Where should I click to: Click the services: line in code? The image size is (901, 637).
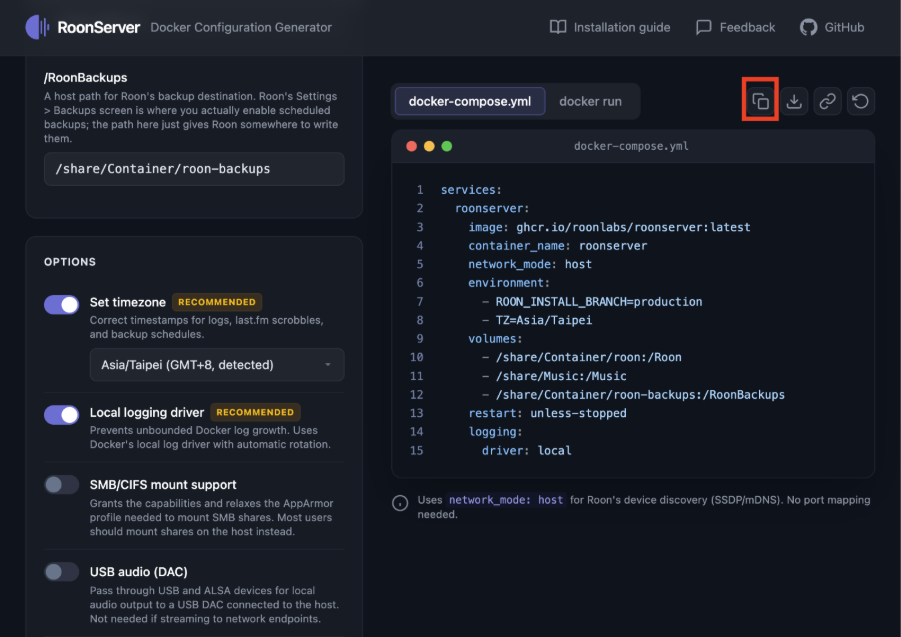[x=471, y=190]
